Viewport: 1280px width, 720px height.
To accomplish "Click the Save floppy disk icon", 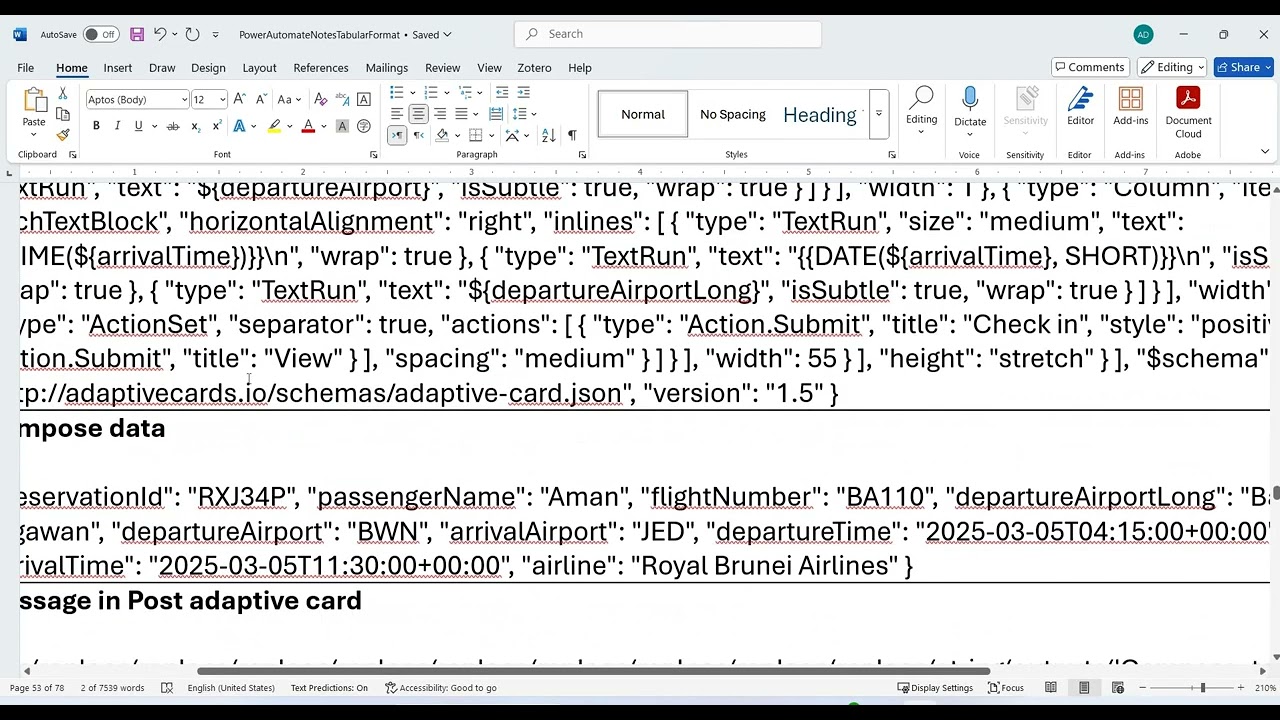I will coord(137,34).
